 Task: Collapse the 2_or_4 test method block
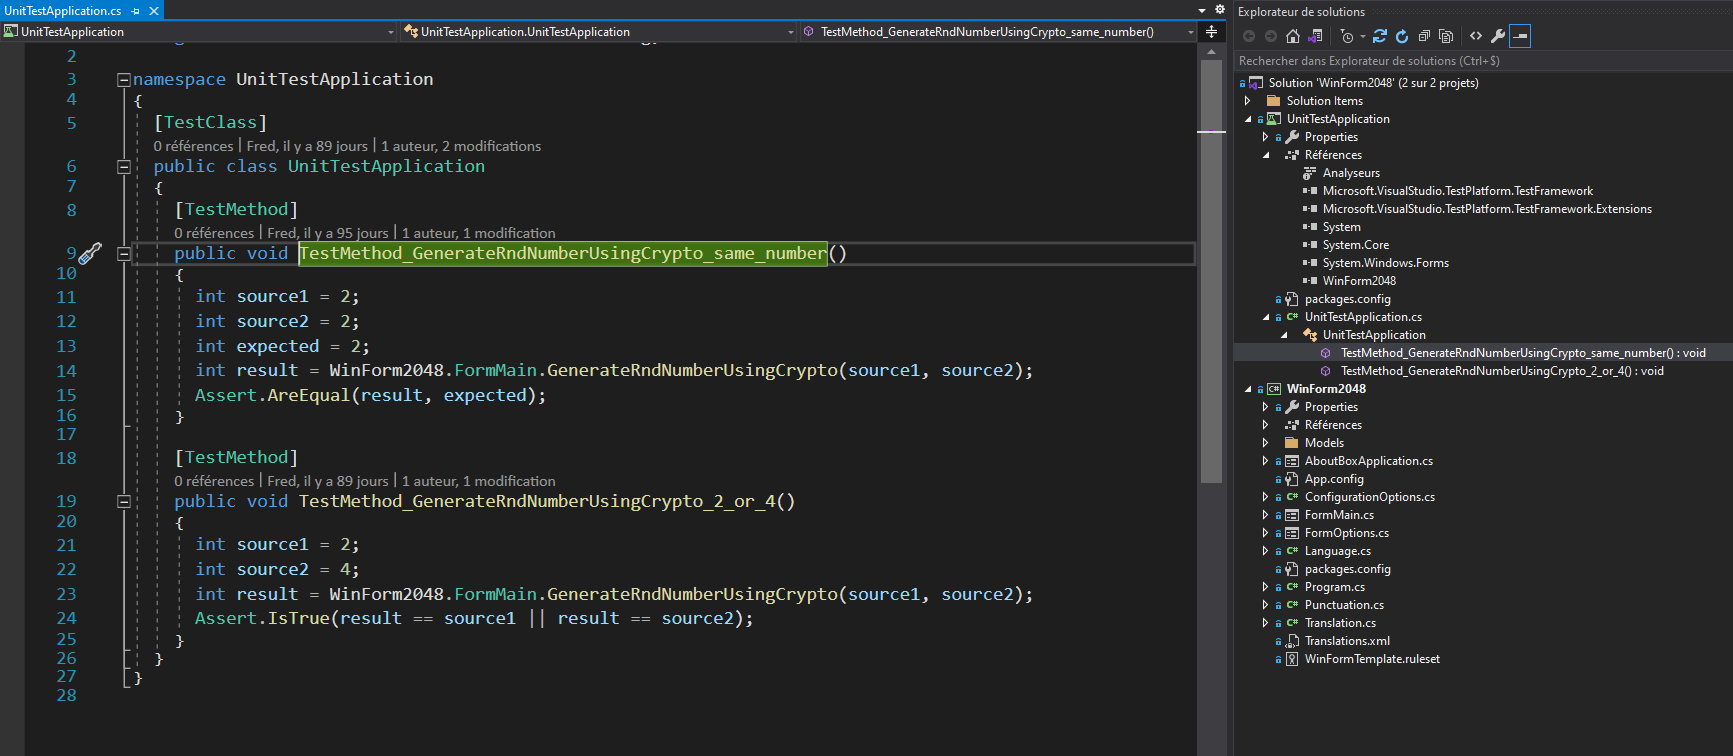pyautogui.click(x=124, y=501)
